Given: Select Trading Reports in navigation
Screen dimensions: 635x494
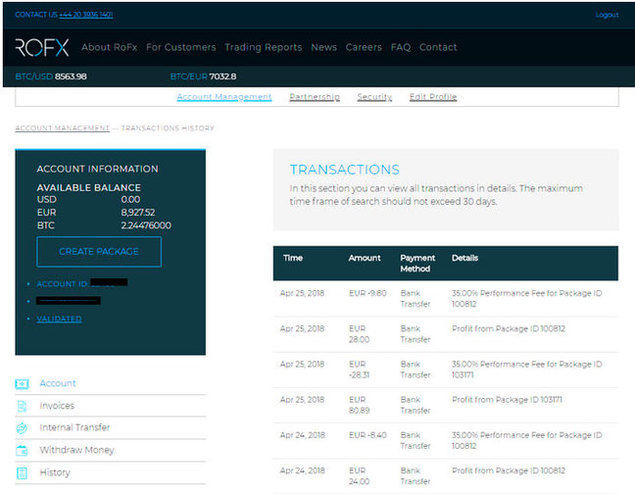Looking at the screenshot, I should pyautogui.click(x=263, y=47).
